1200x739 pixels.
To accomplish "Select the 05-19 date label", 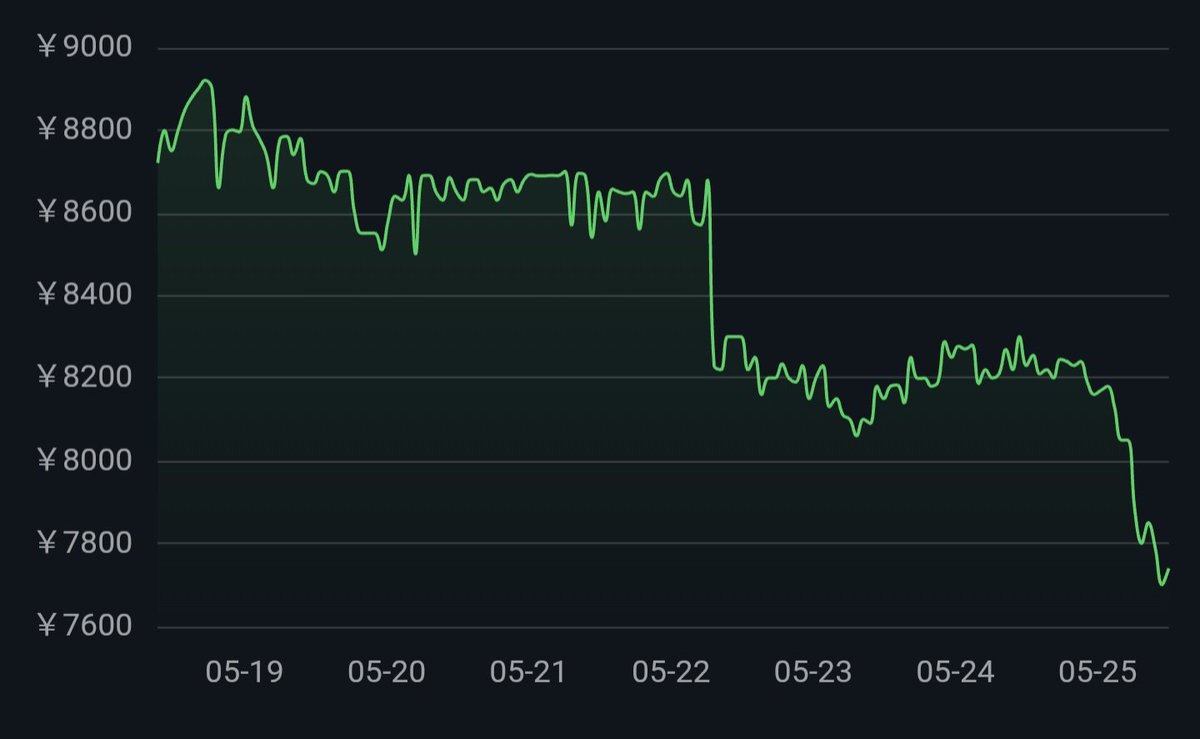I will pos(244,673).
